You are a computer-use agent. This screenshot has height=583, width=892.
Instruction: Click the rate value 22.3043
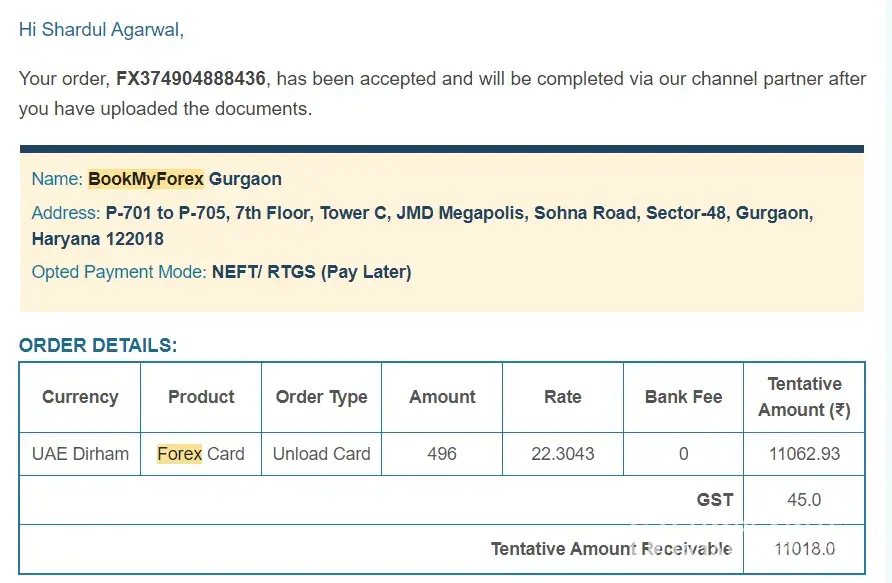point(562,454)
